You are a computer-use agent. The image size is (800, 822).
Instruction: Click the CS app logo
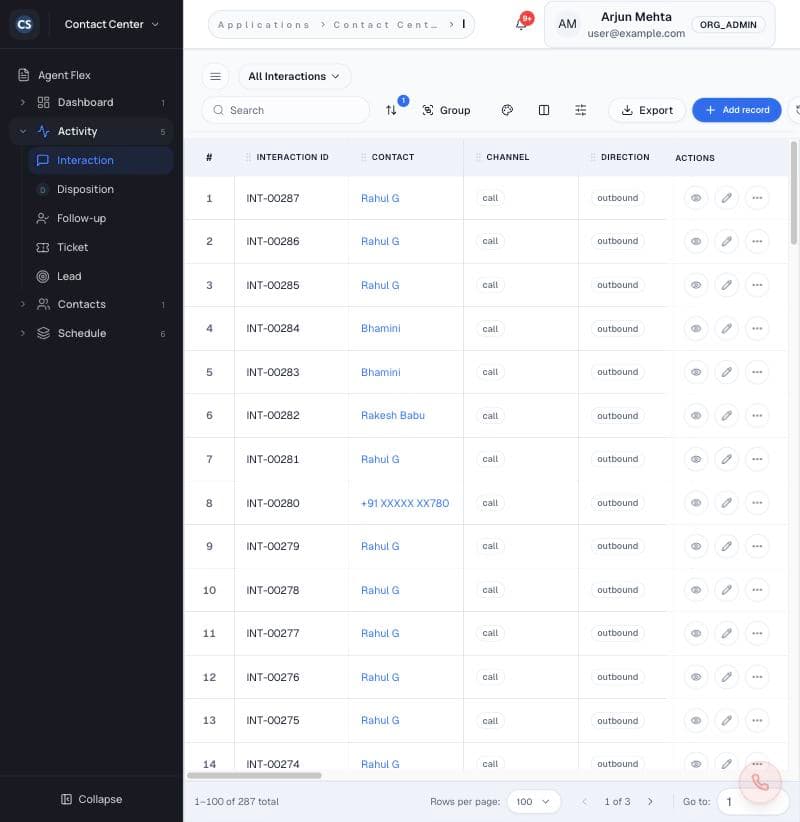(24, 24)
